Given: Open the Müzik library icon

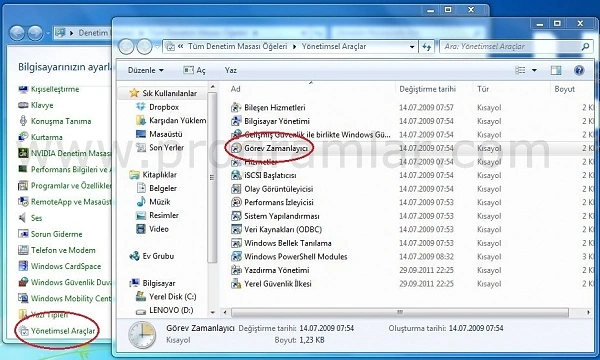Looking at the screenshot, I should (x=141, y=202).
